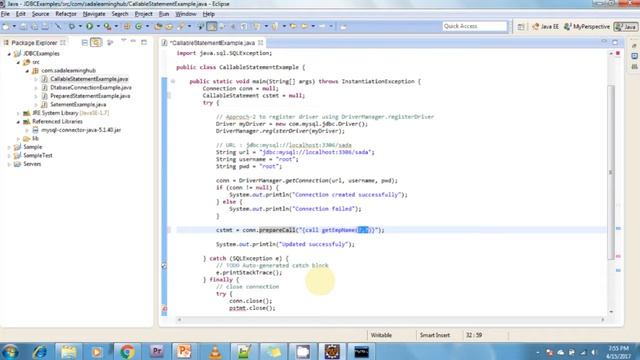640x360 pixels.
Task: Click the editor horizontal scrollbar track
Action: [391, 320]
